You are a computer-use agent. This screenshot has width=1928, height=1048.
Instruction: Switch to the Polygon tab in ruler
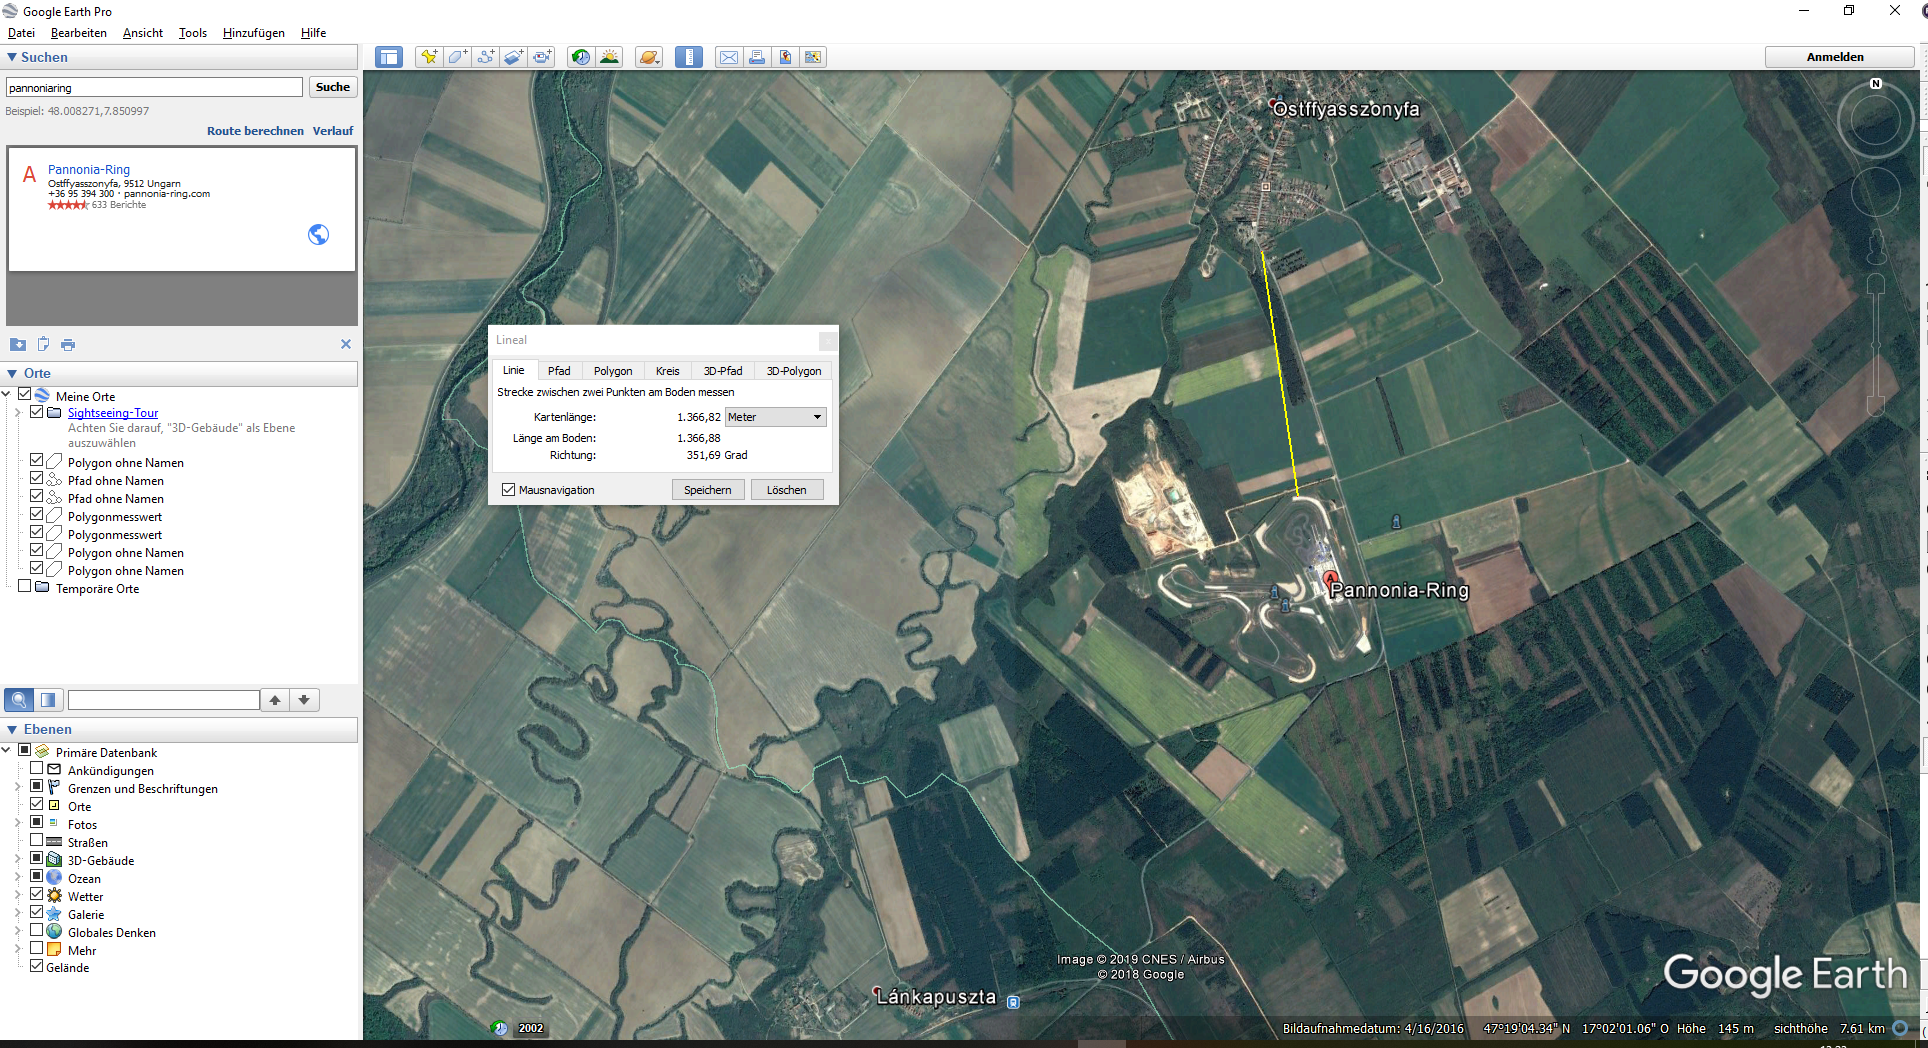coord(613,371)
